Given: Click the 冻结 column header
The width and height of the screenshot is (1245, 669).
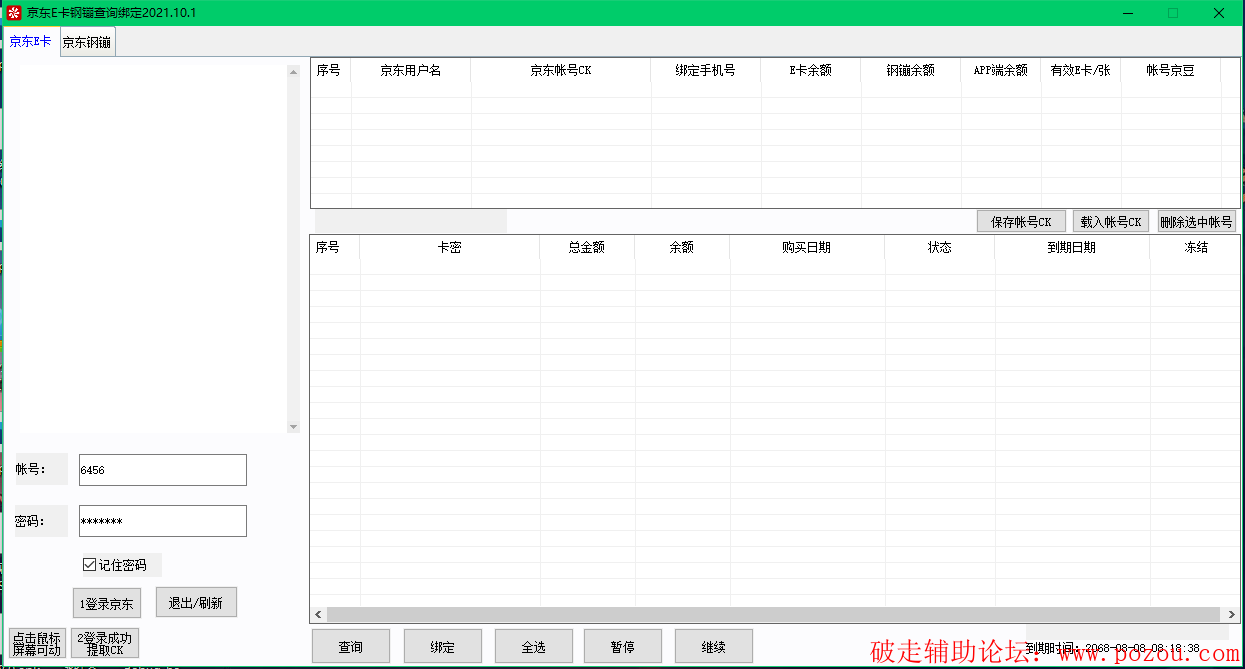Looking at the screenshot, I should (1195, 247).
